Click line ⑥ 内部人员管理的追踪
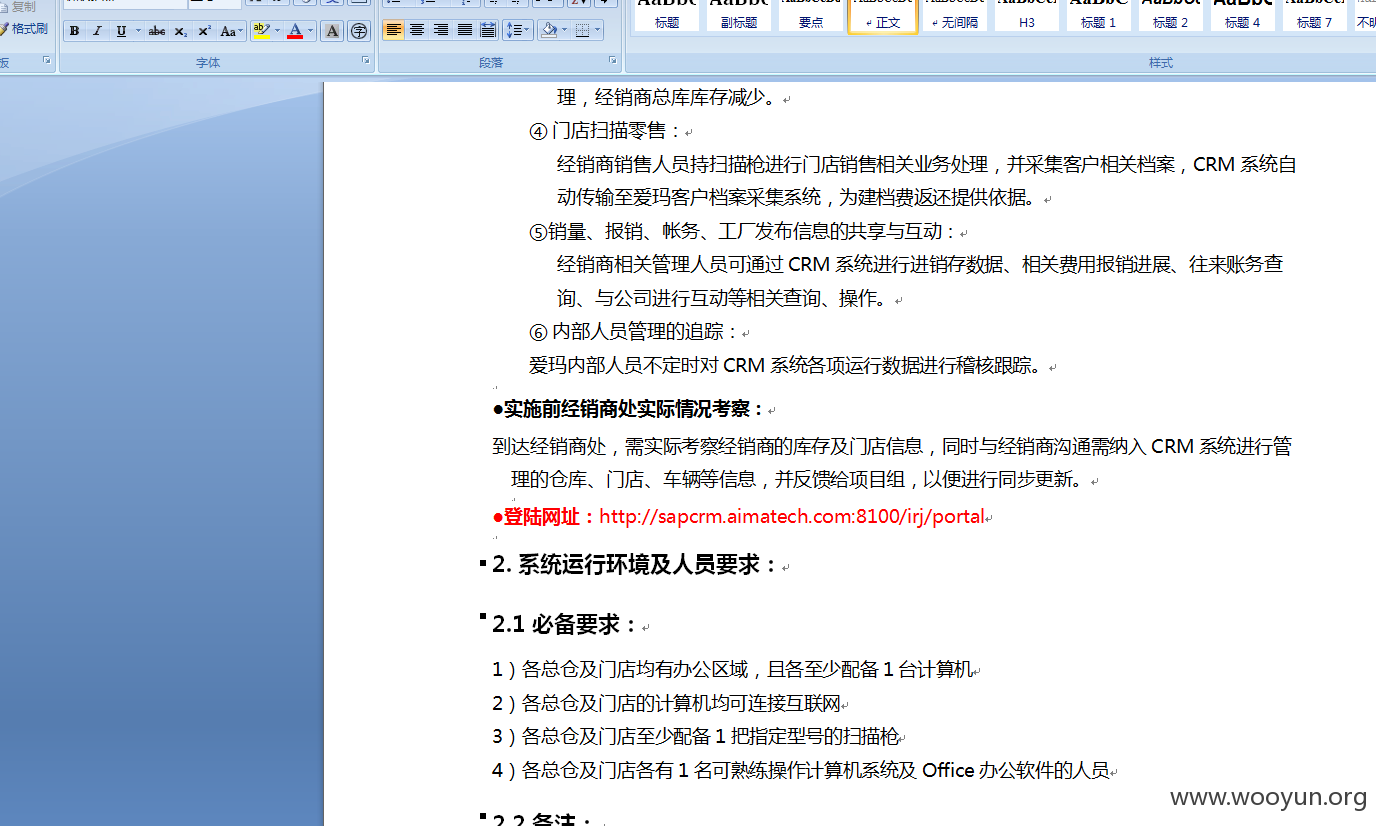The height and width of the screenshot is (826, 1376). (x=634, y=332)
